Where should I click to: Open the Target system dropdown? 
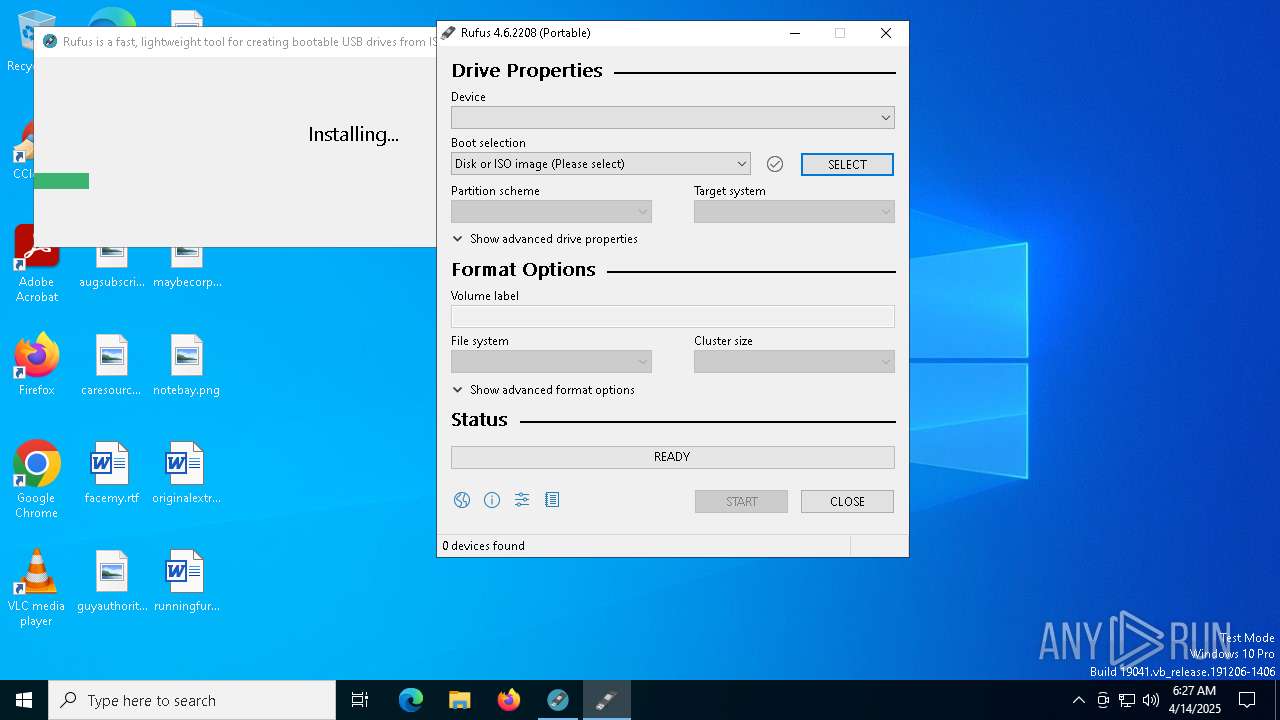794,211
